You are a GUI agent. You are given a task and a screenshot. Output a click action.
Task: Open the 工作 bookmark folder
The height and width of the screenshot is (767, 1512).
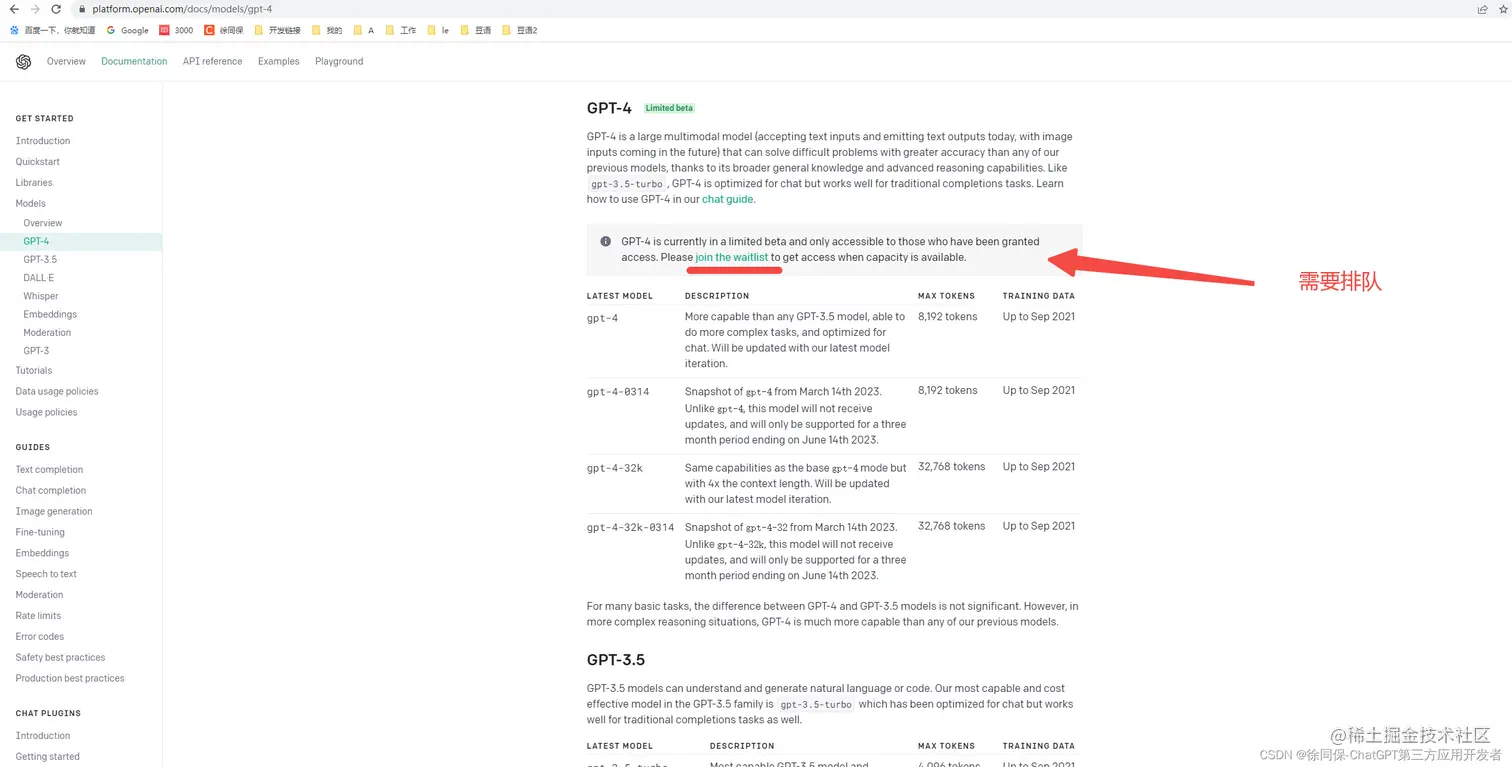400,30
